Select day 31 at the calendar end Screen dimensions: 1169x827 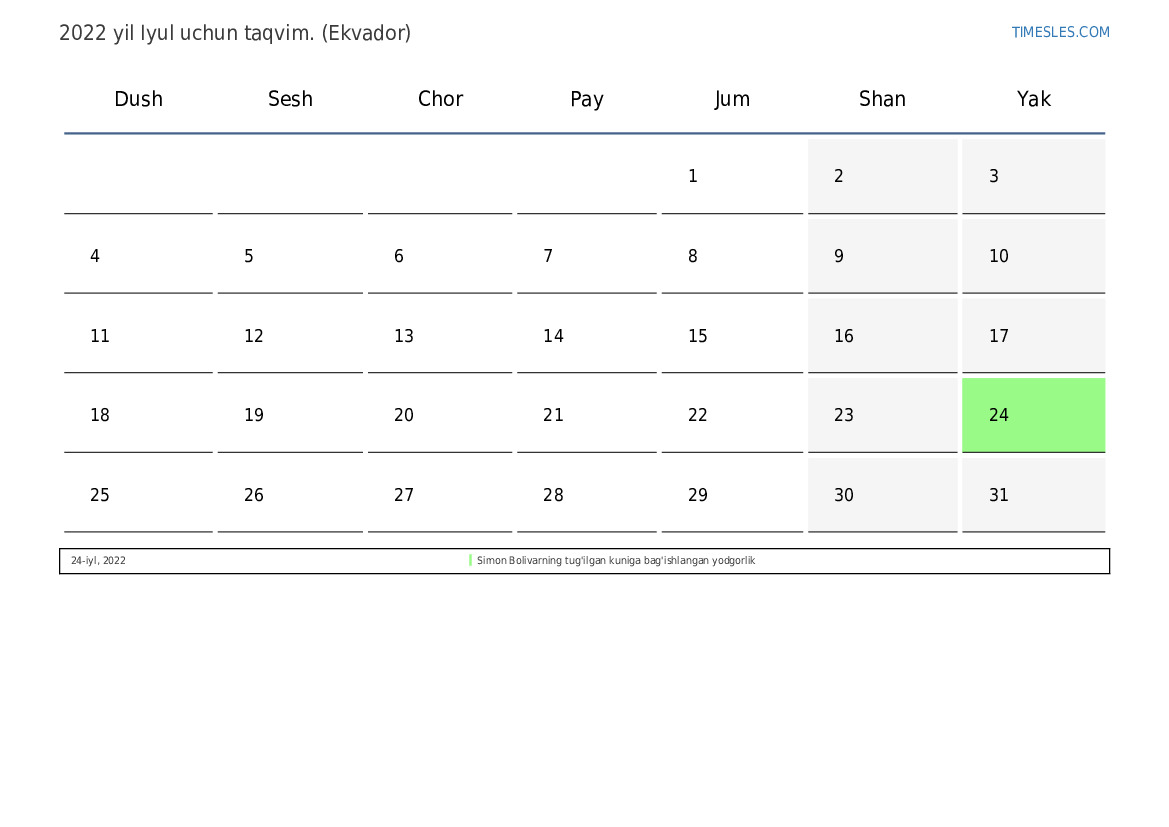tap(1033, 495)
